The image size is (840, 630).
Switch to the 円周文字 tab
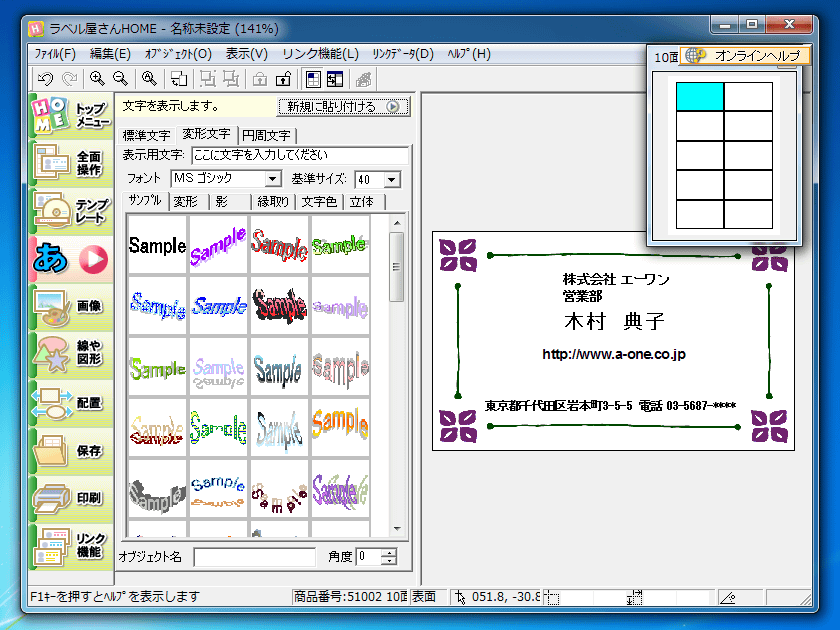click(266, 136)
